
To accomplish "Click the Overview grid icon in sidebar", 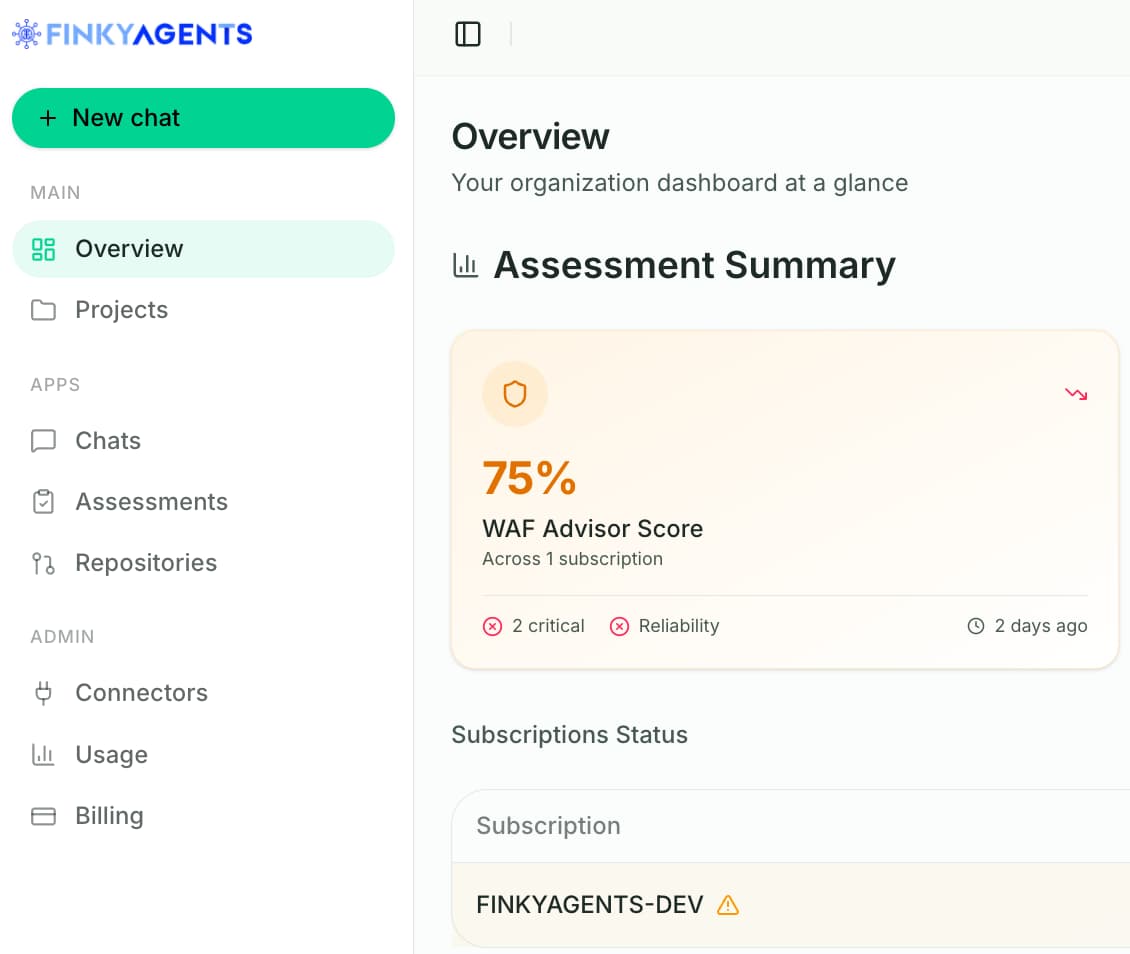I will [x=44, y=248].
